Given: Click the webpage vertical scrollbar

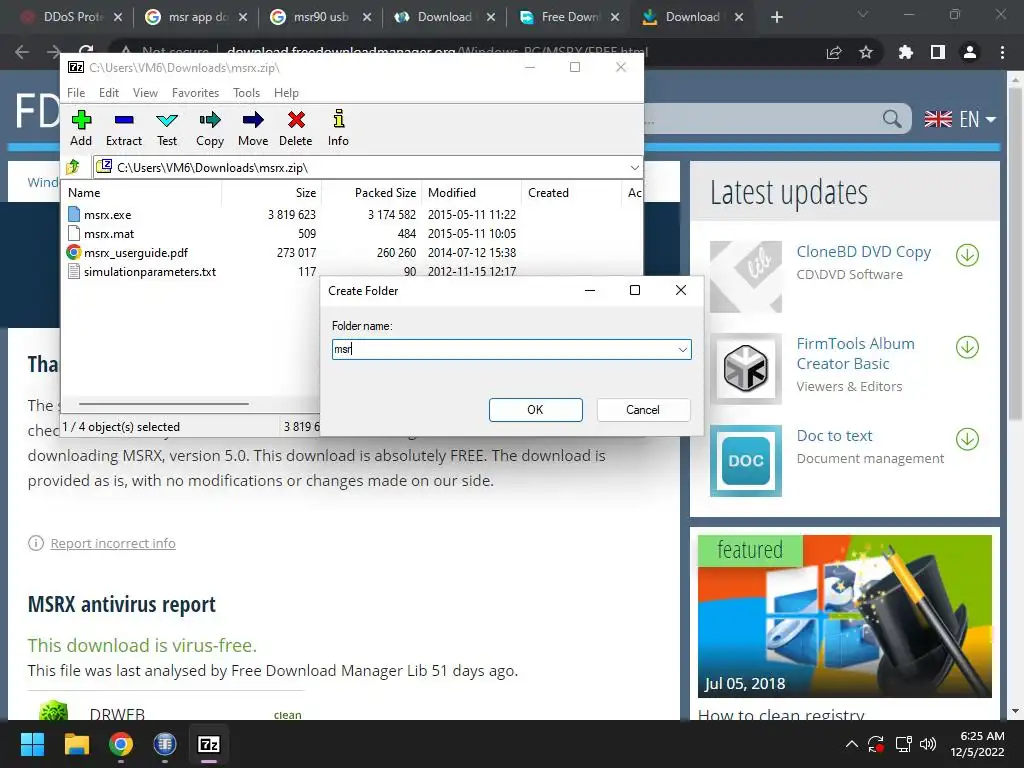Looking at the screenshot, I should 1015,255.
